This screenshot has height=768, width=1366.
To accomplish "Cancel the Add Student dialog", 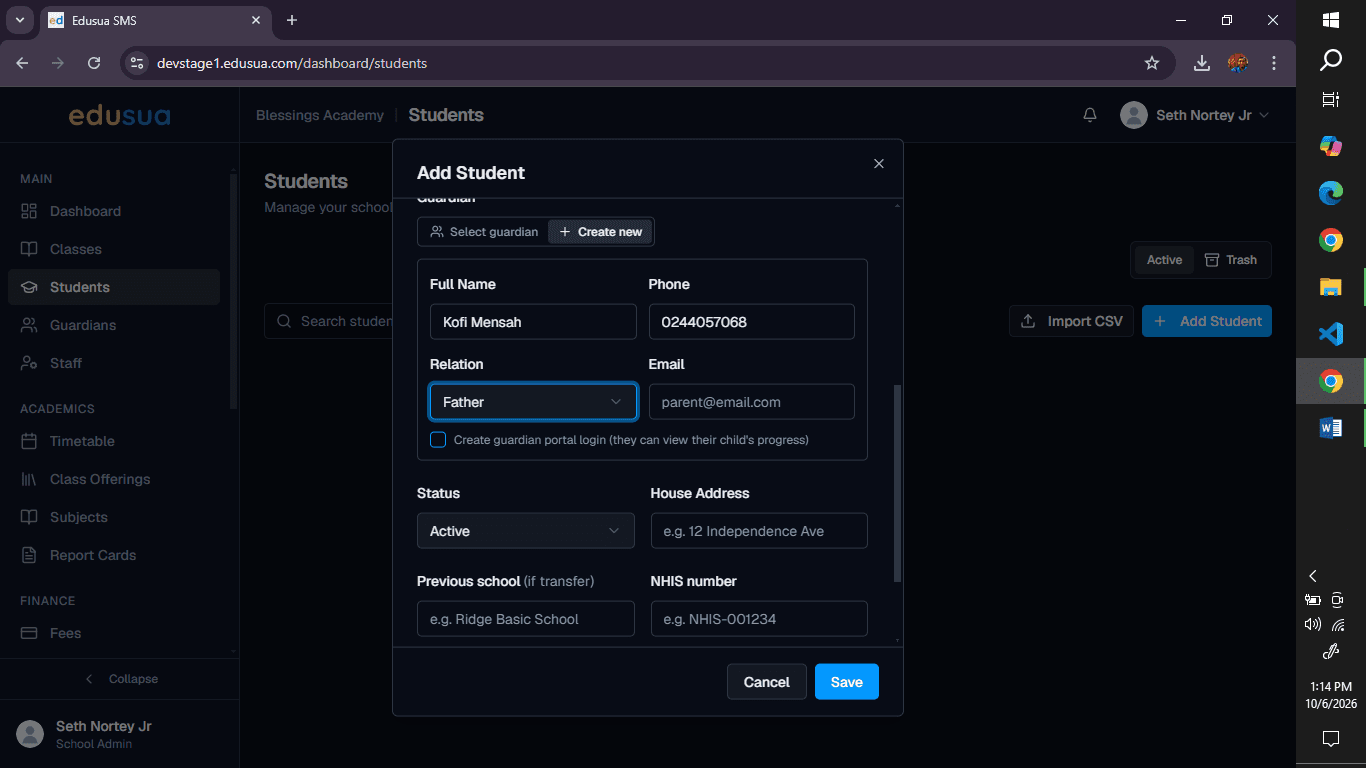I will click(x=767, y=682).
